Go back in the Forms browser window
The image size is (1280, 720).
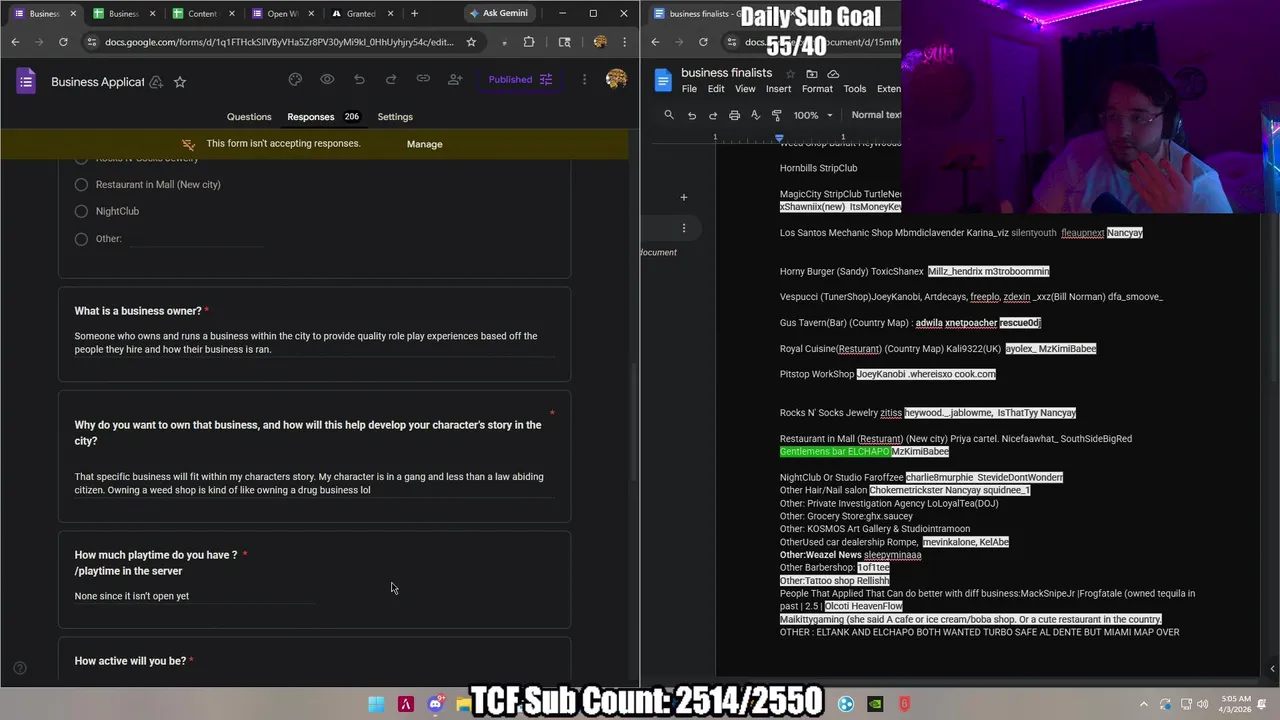(x=15, y=42)
